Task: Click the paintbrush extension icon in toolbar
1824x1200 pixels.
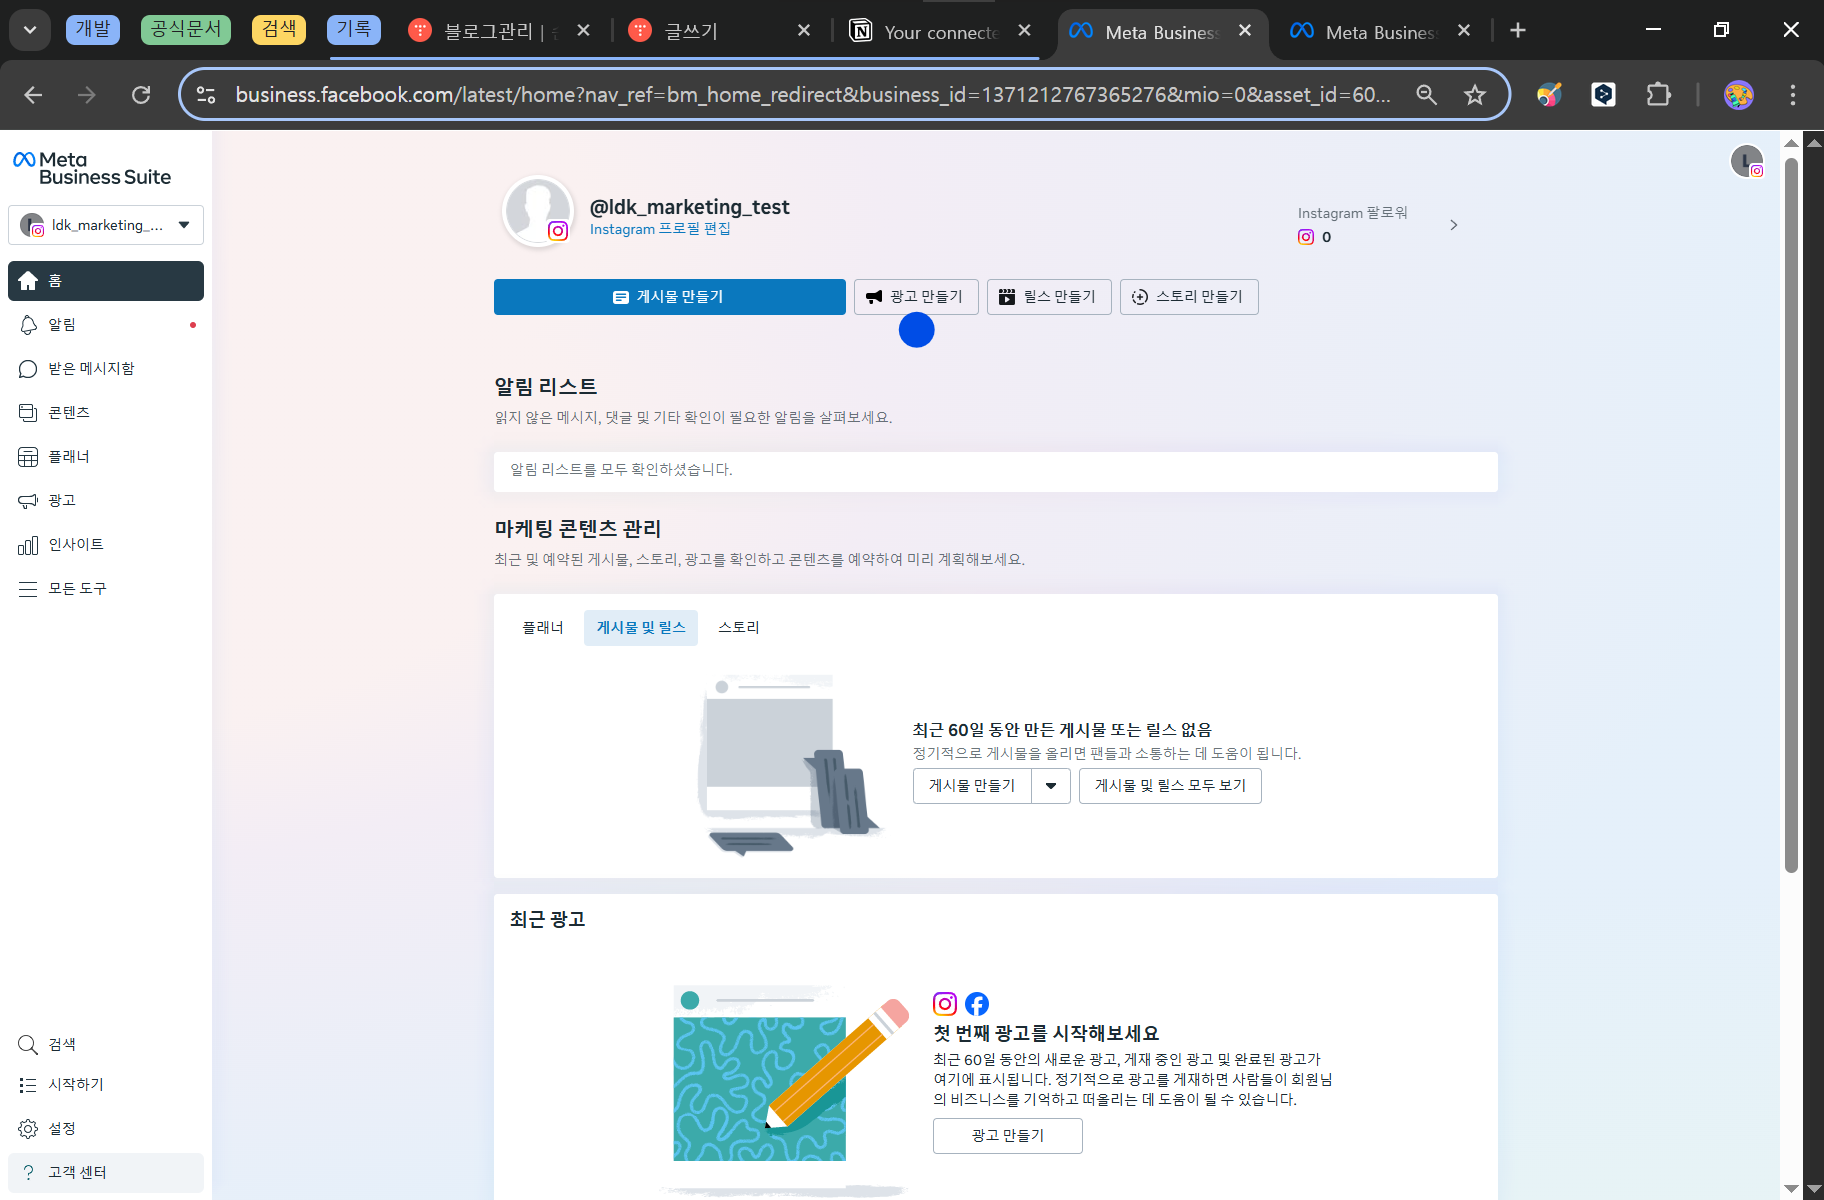Action: pyautogui.click(x=1549, y=95)
